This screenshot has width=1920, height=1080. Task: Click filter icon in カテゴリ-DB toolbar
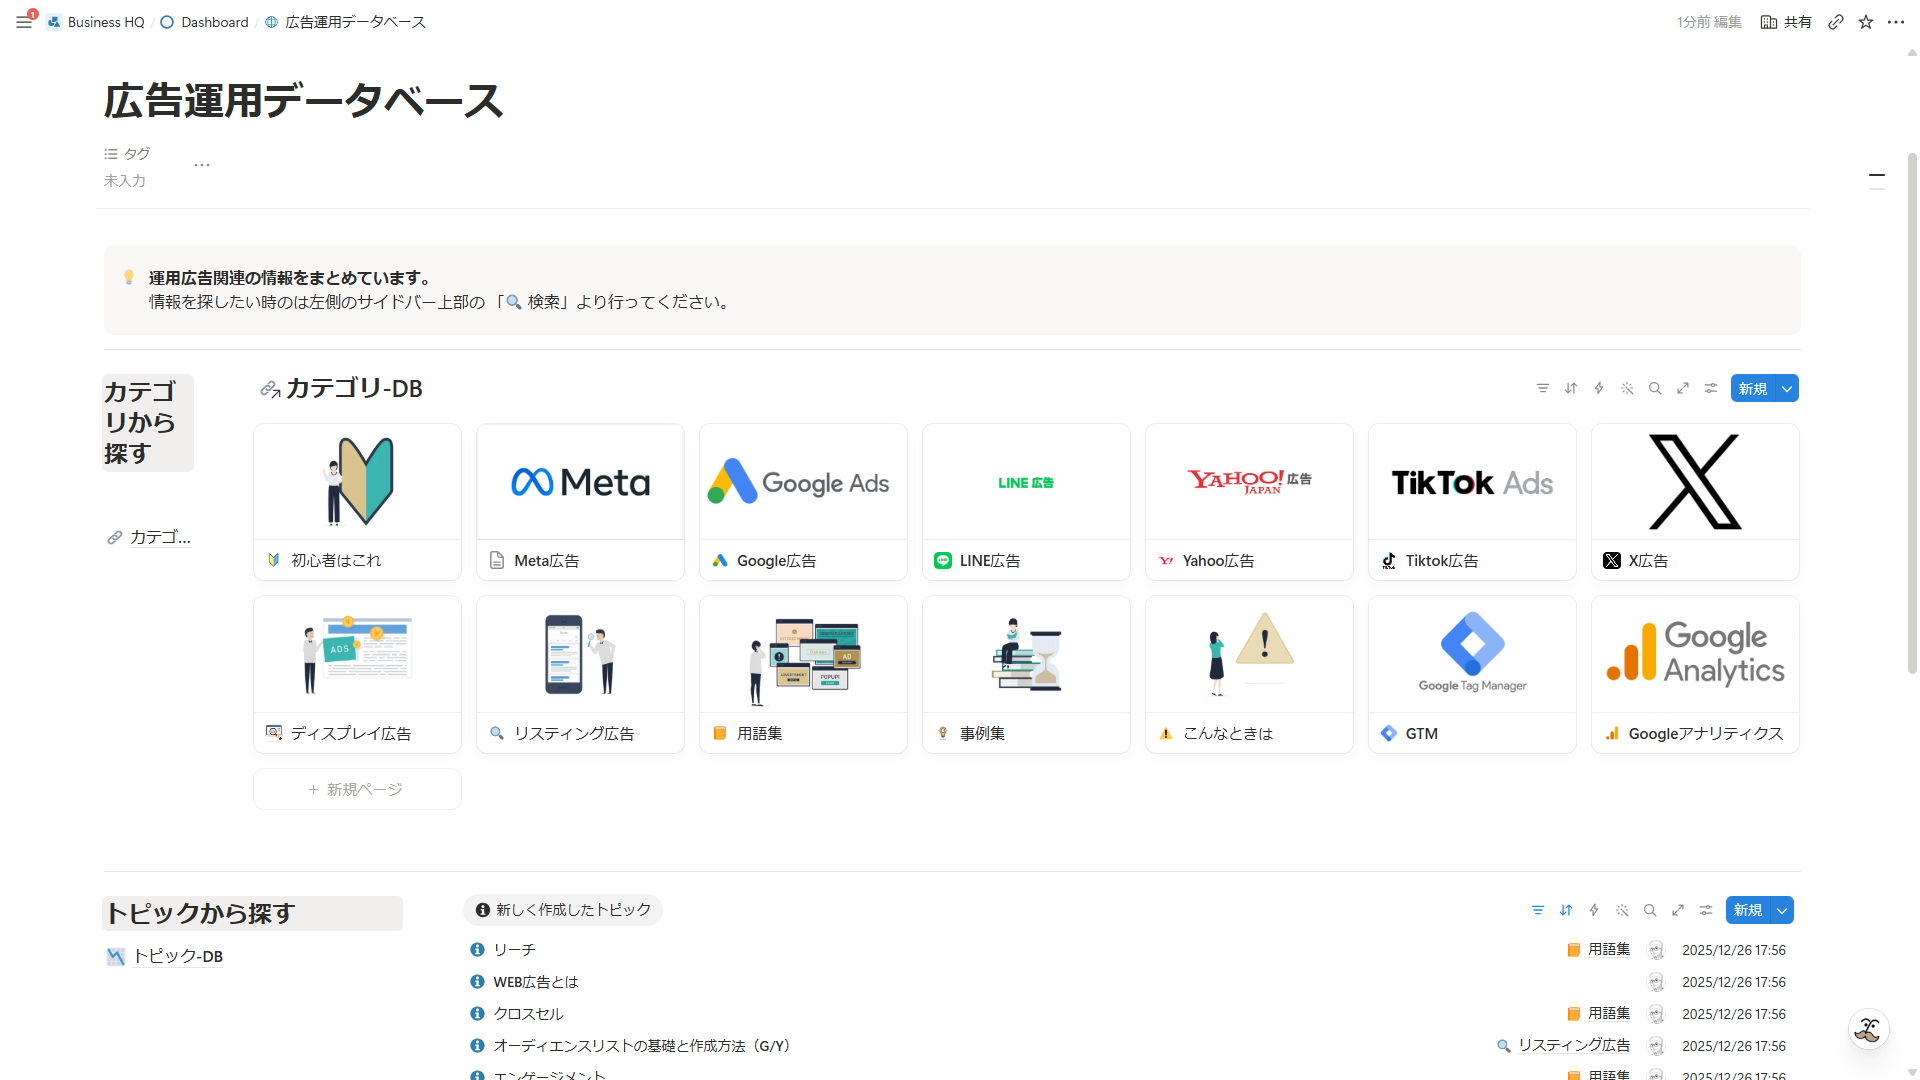click(1543, 388)
